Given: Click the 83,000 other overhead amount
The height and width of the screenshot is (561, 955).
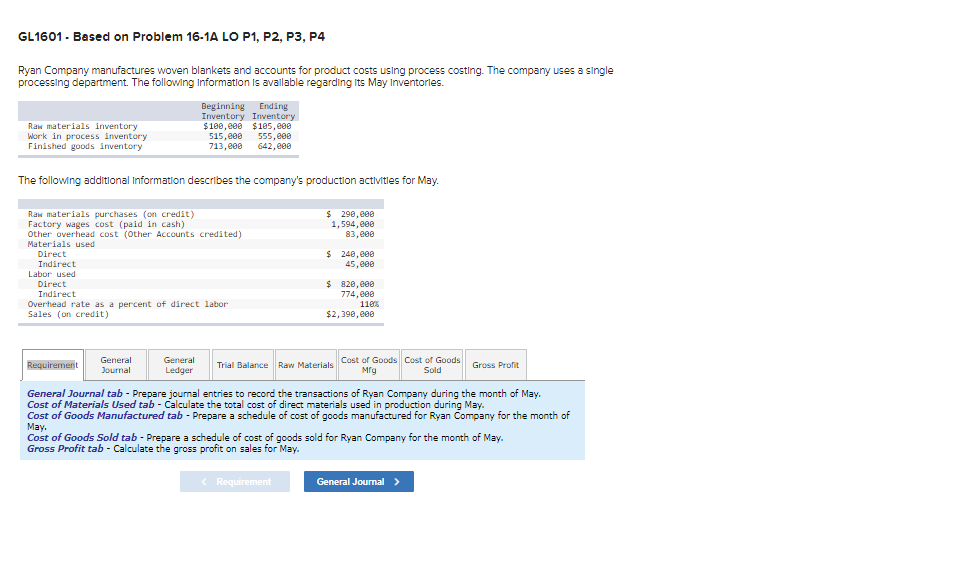Looking at the screenshot, I should (x=360, y=234).
